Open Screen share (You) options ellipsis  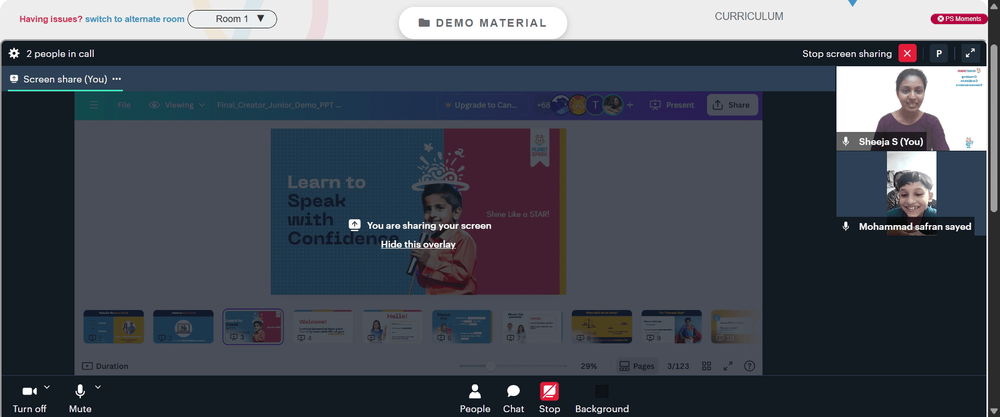point(117,79)
